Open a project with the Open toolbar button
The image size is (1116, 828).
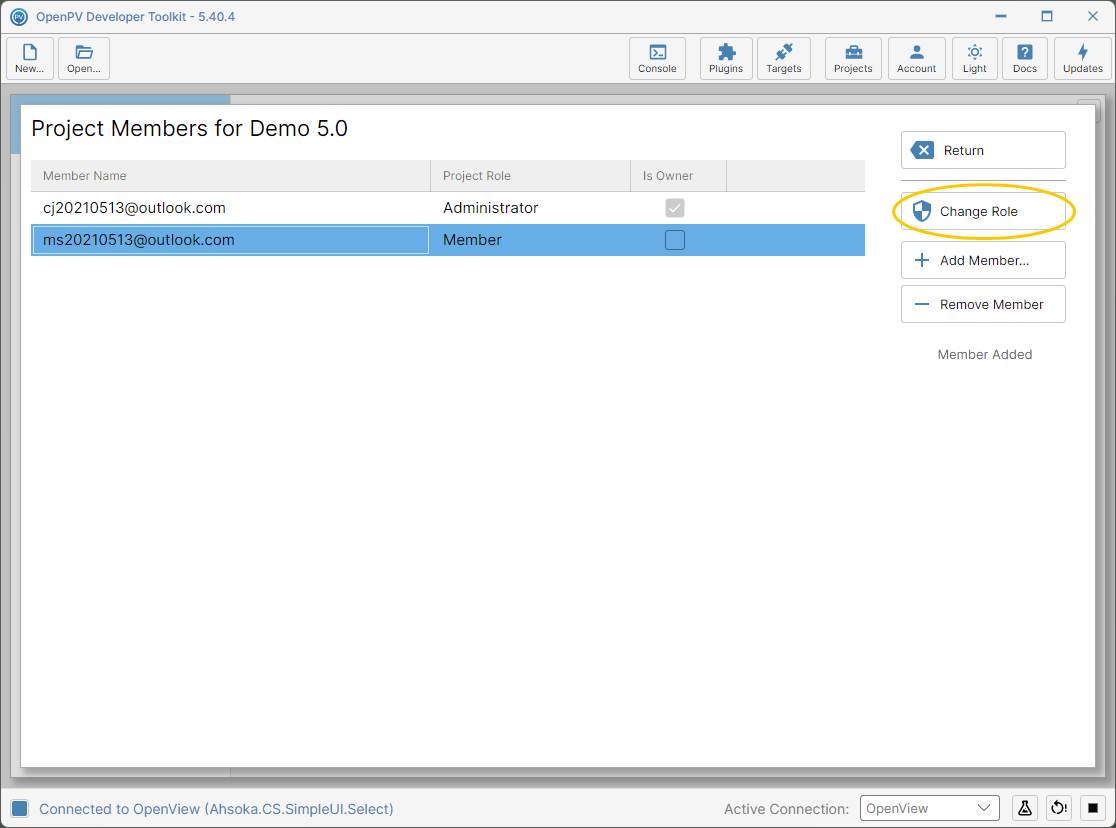[84, 58]
